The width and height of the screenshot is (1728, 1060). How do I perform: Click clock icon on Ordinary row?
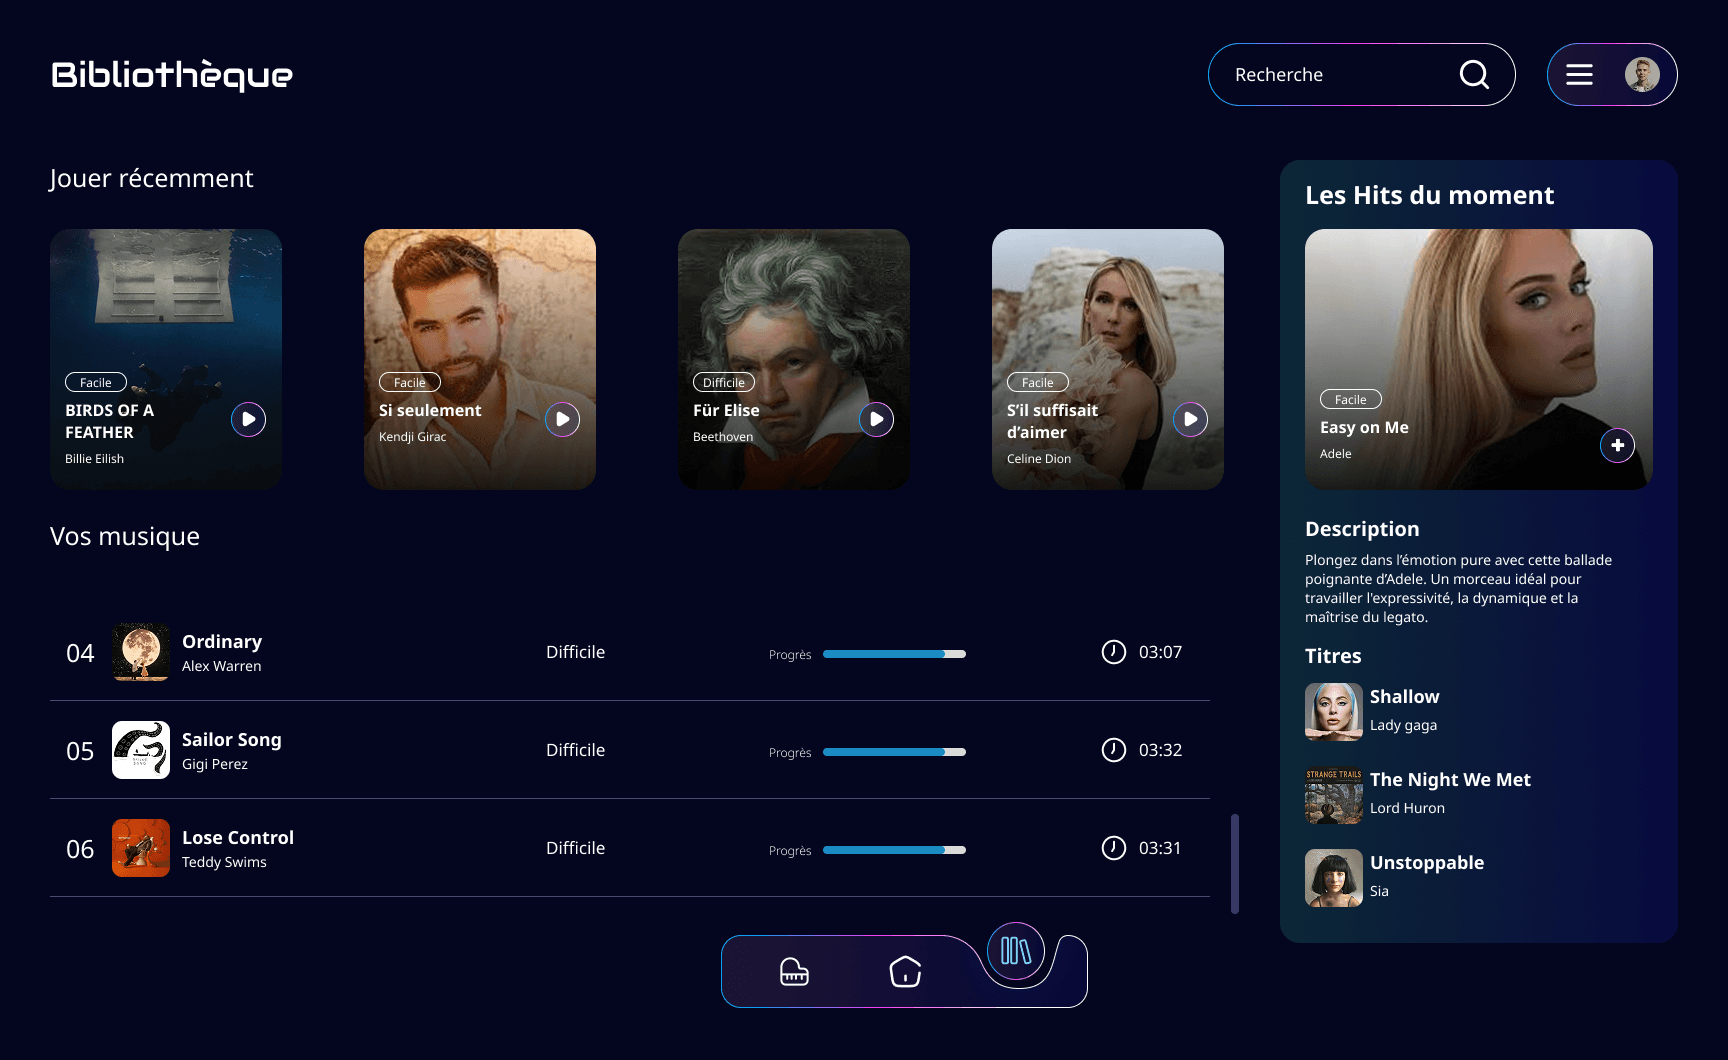[1114, 652]
